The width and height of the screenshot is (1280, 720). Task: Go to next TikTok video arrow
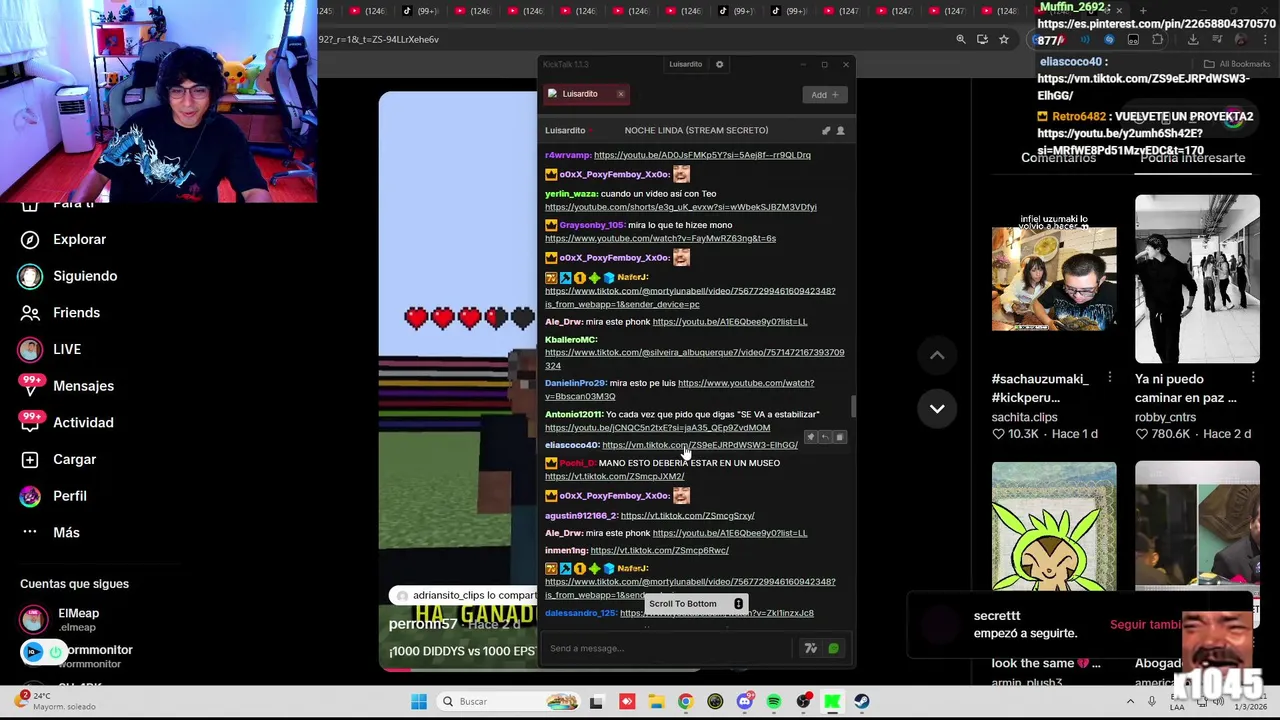click(x=937, y=408)
